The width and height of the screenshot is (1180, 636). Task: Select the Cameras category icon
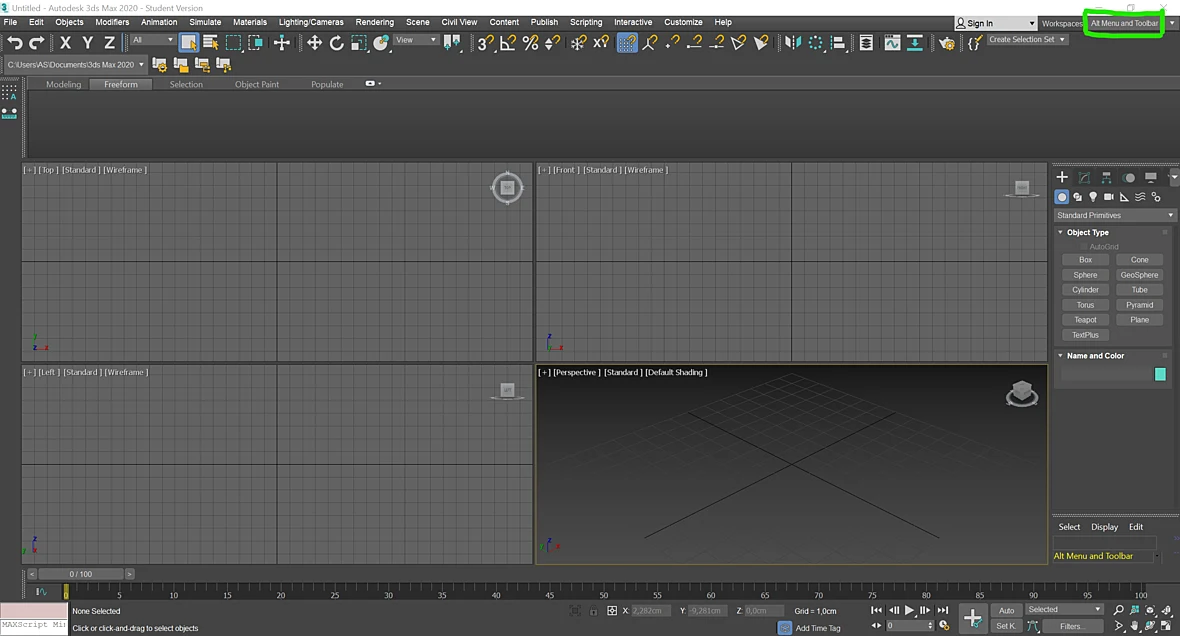point(1109,197)
